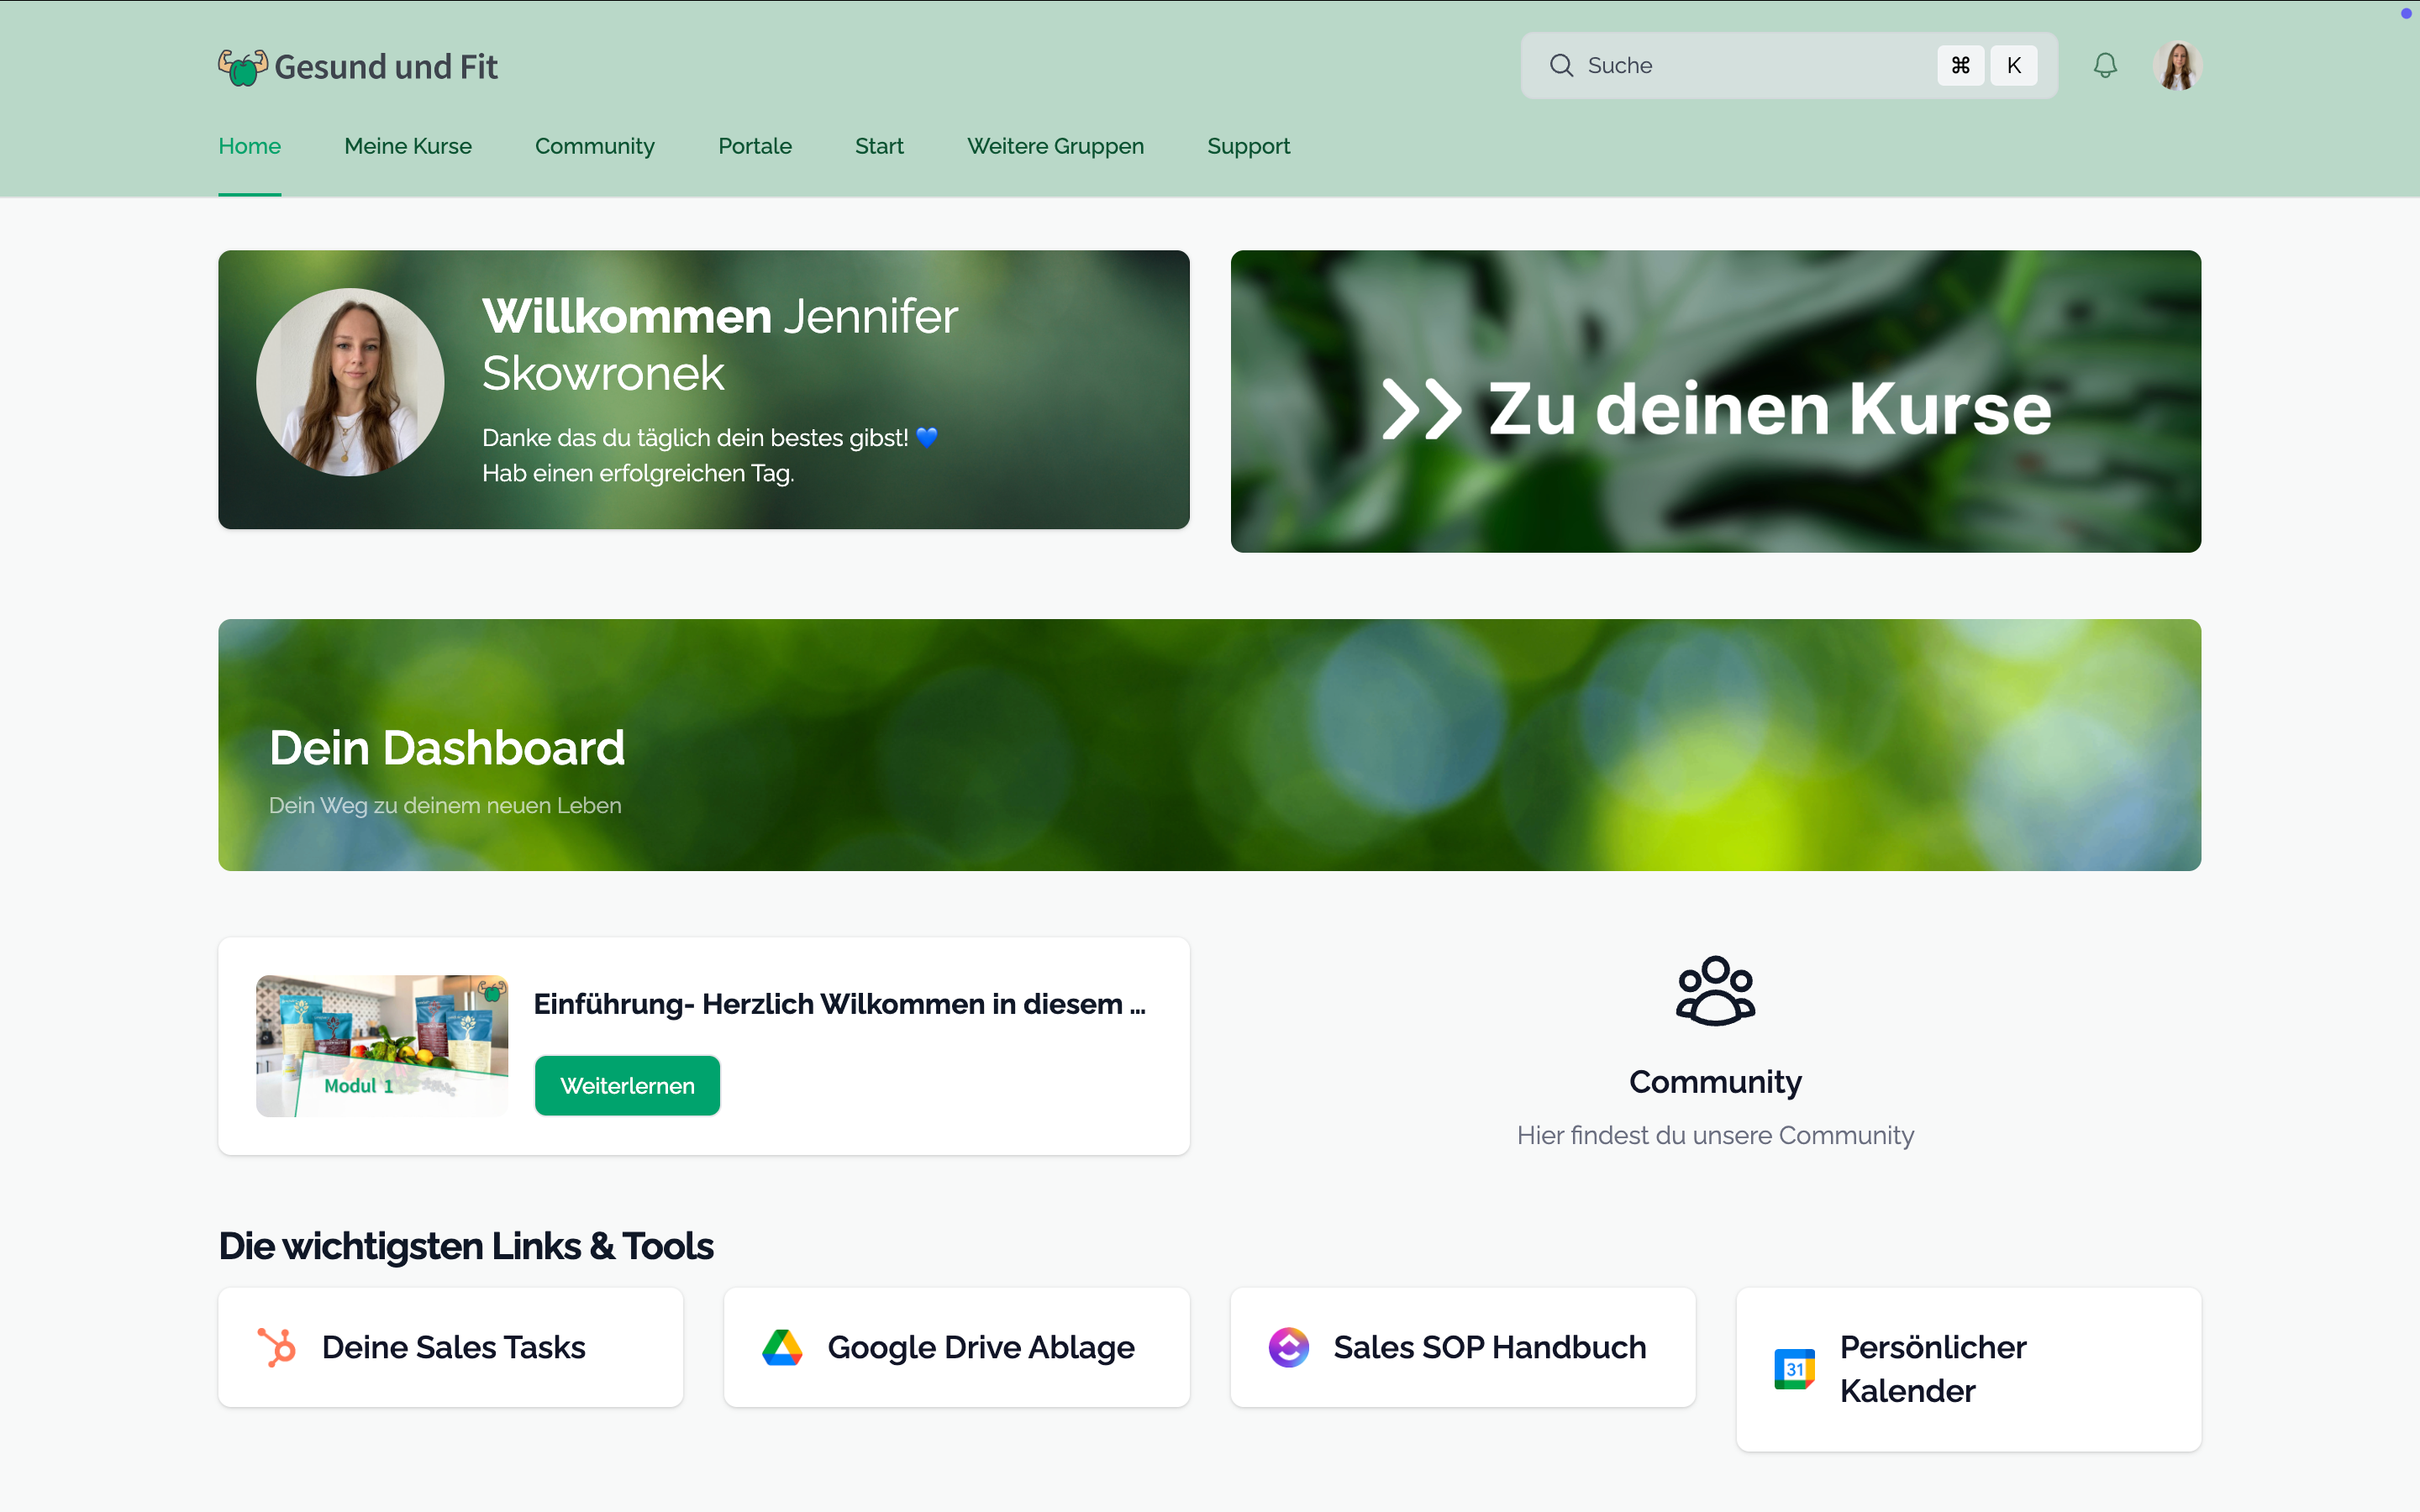Switch to the Community nav tab
2420x1512 pixels.
pos(594,146)
